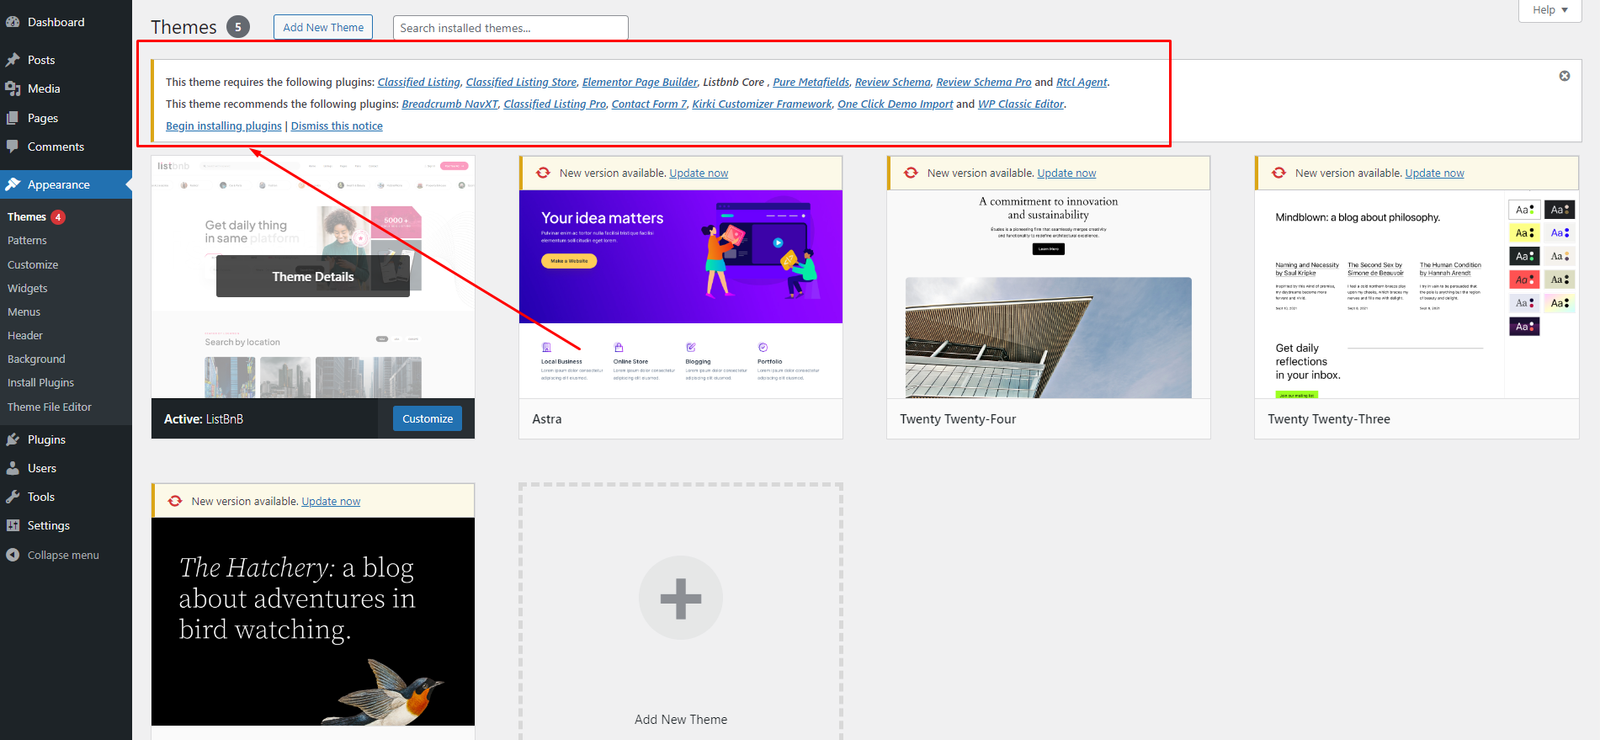Click the Add New Theme placeholder text

tap(681, 719)
